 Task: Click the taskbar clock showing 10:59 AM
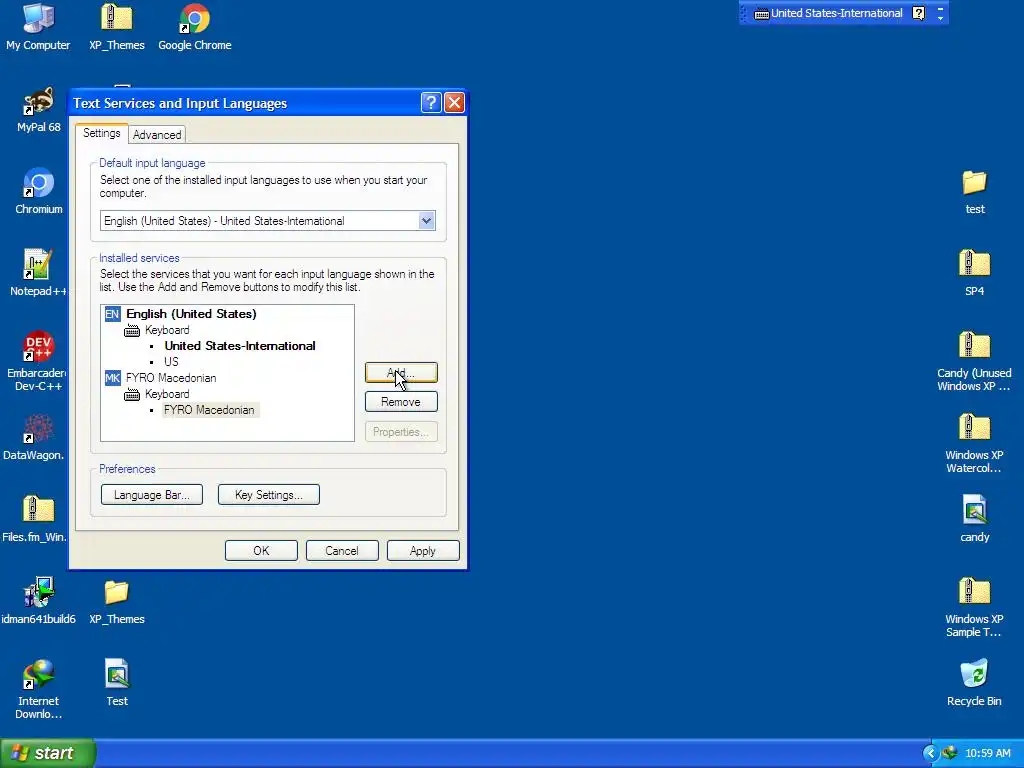(987, 753)
